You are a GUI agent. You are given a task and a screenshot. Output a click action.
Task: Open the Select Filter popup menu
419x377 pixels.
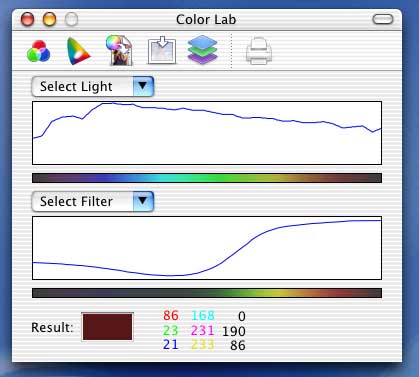point(93,201)
